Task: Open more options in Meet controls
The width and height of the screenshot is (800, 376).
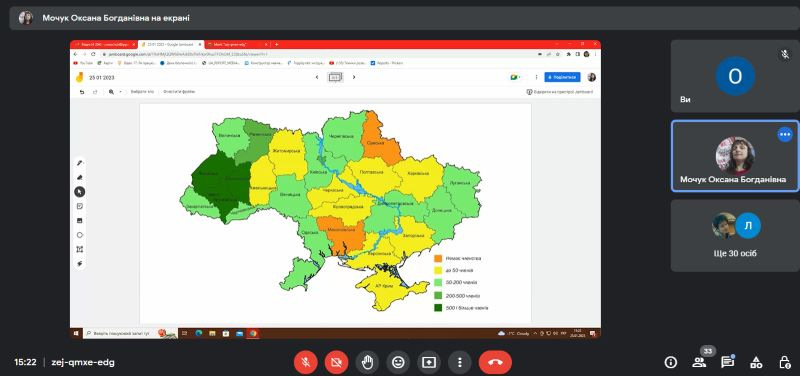Action: point(460,362)
